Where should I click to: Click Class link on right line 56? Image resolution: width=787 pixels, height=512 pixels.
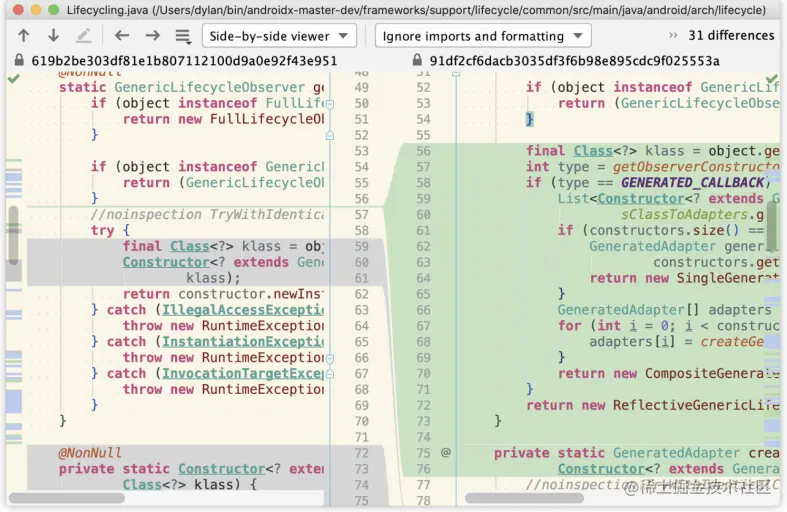tap(593, 151)
